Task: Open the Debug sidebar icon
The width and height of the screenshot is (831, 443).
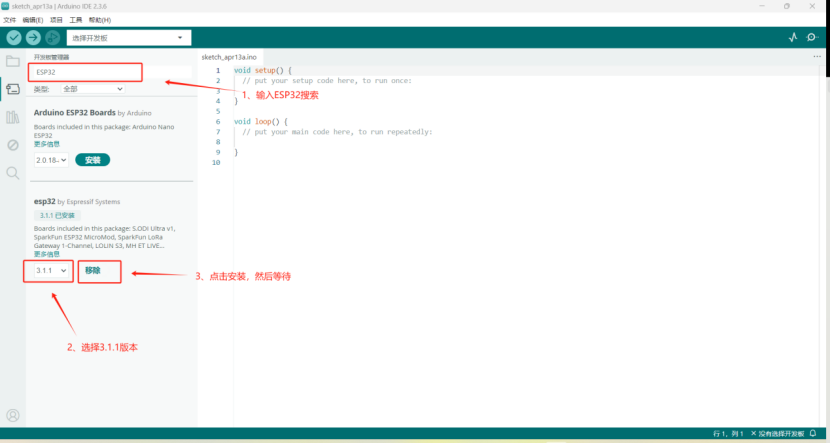Action: point(13,145)
